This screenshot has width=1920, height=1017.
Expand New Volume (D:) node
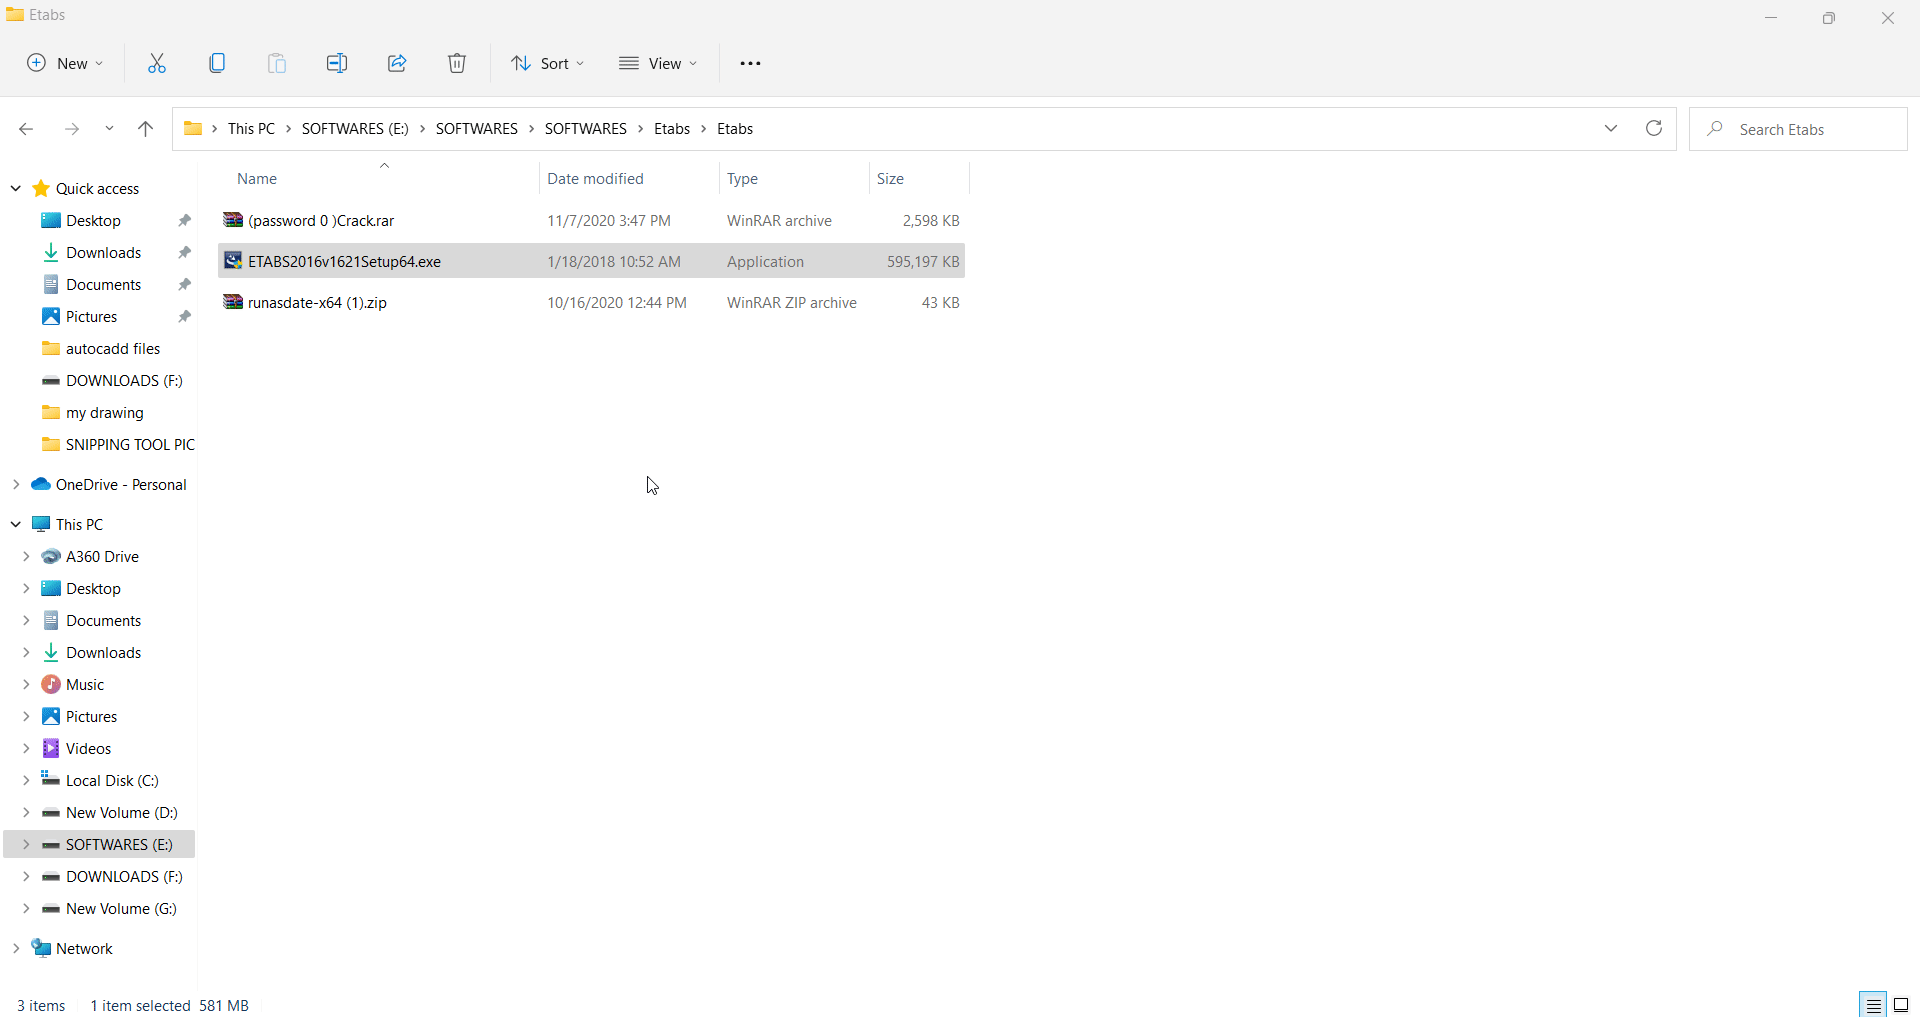[x=26, y=812]
